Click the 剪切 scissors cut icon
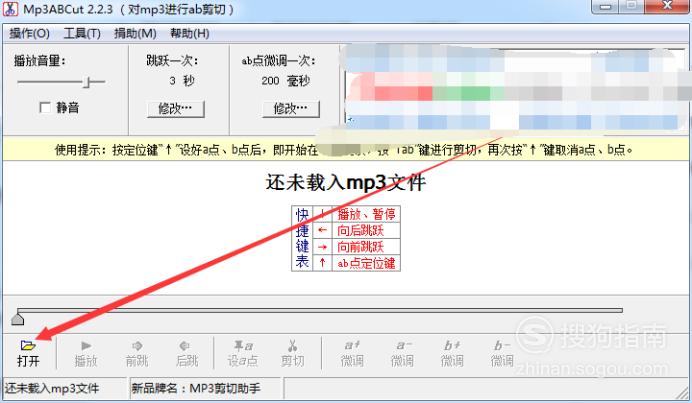The height and width of the screenshot is (403, 692). tap(292, 345)
